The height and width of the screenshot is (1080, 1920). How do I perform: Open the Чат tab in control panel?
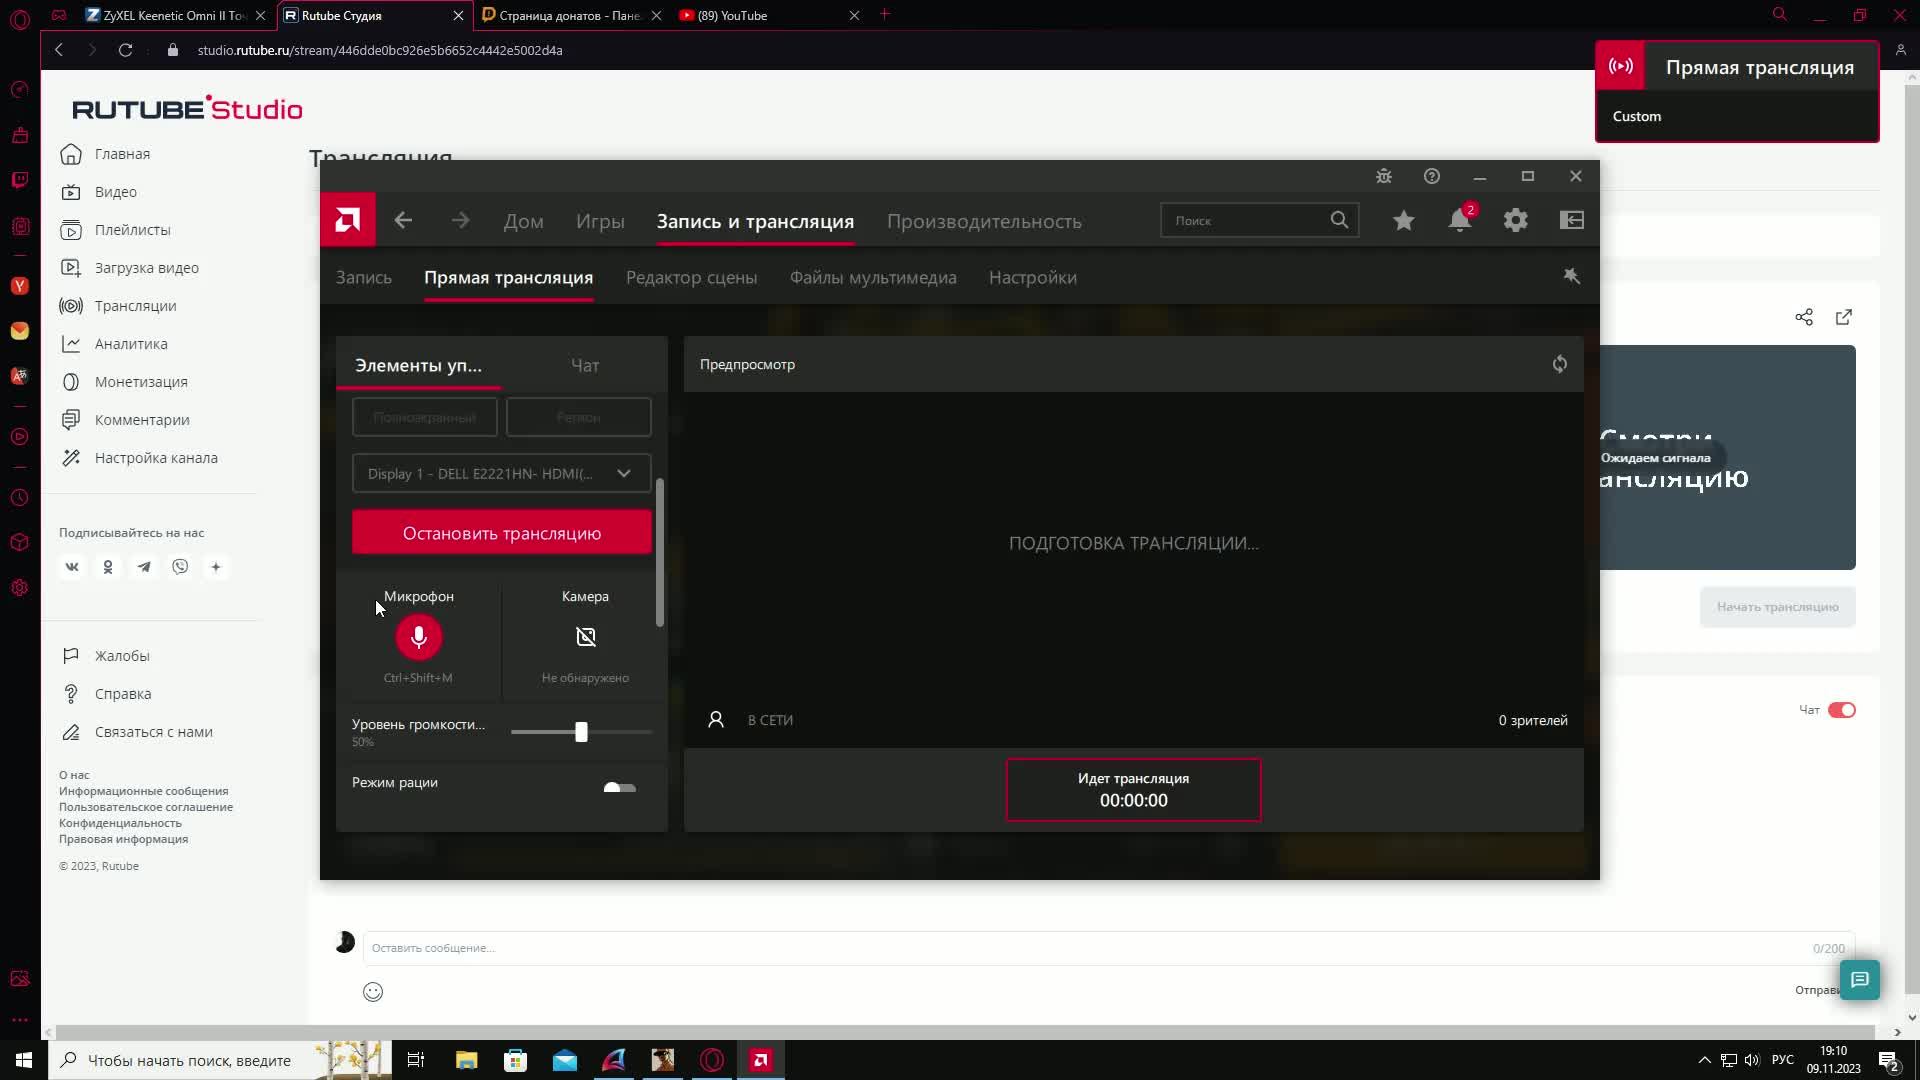coord(585,366)
